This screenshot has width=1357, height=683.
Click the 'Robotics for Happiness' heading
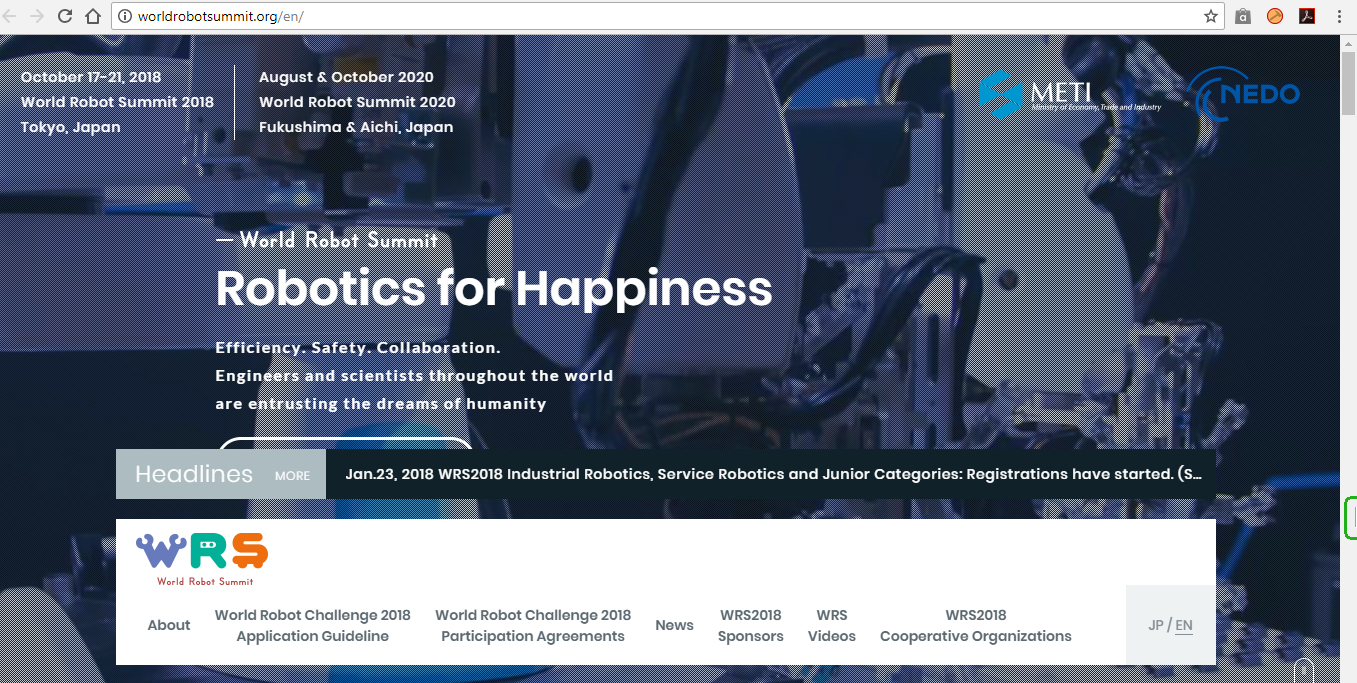point(494,288)
